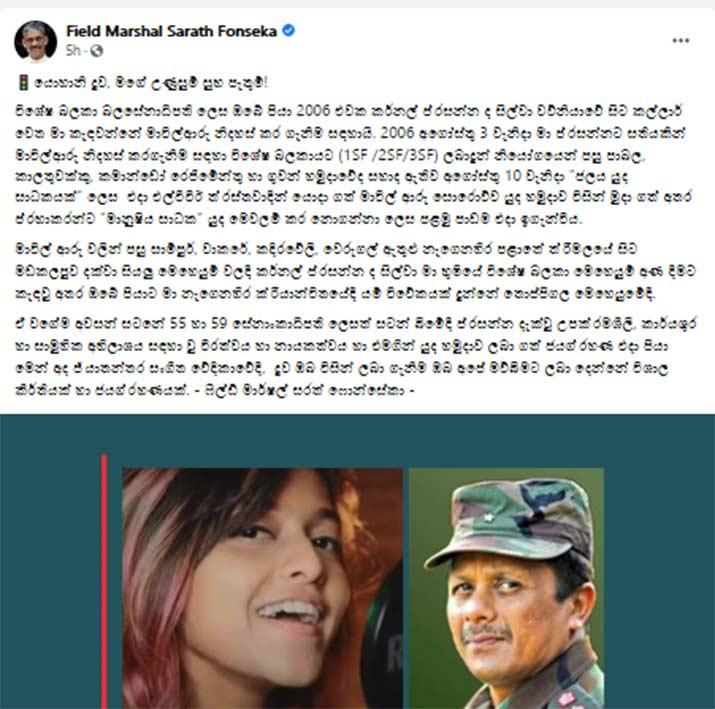
Task: Click the (1SF /2SF/3SF) text in post
Action: (389, 155)
